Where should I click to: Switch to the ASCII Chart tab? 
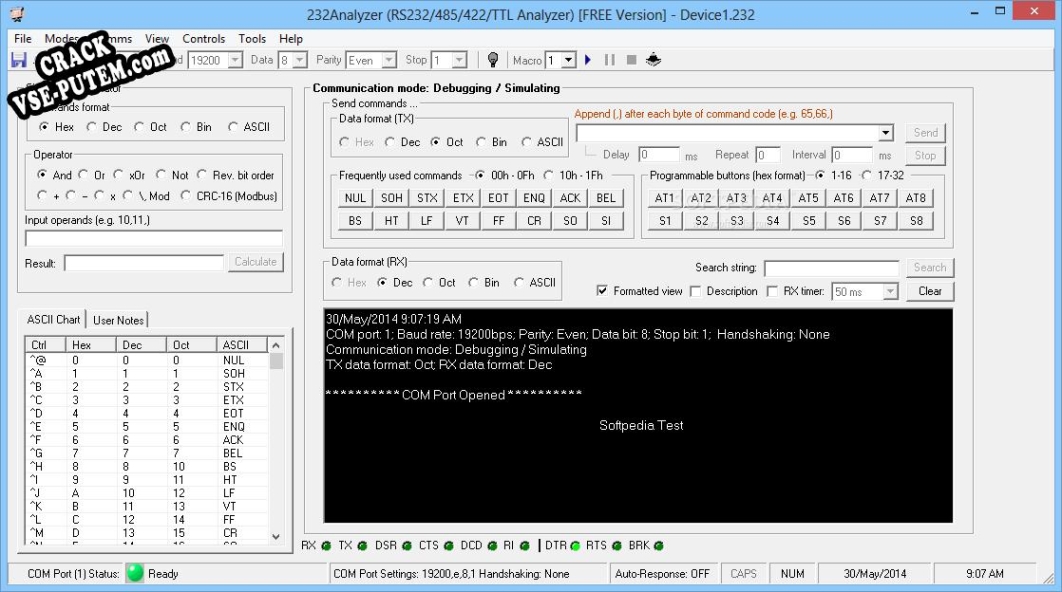coord(54,319)
